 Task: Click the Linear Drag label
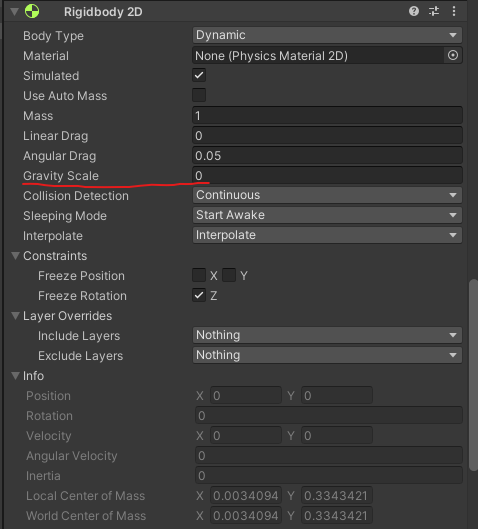(x=55, y=136)
